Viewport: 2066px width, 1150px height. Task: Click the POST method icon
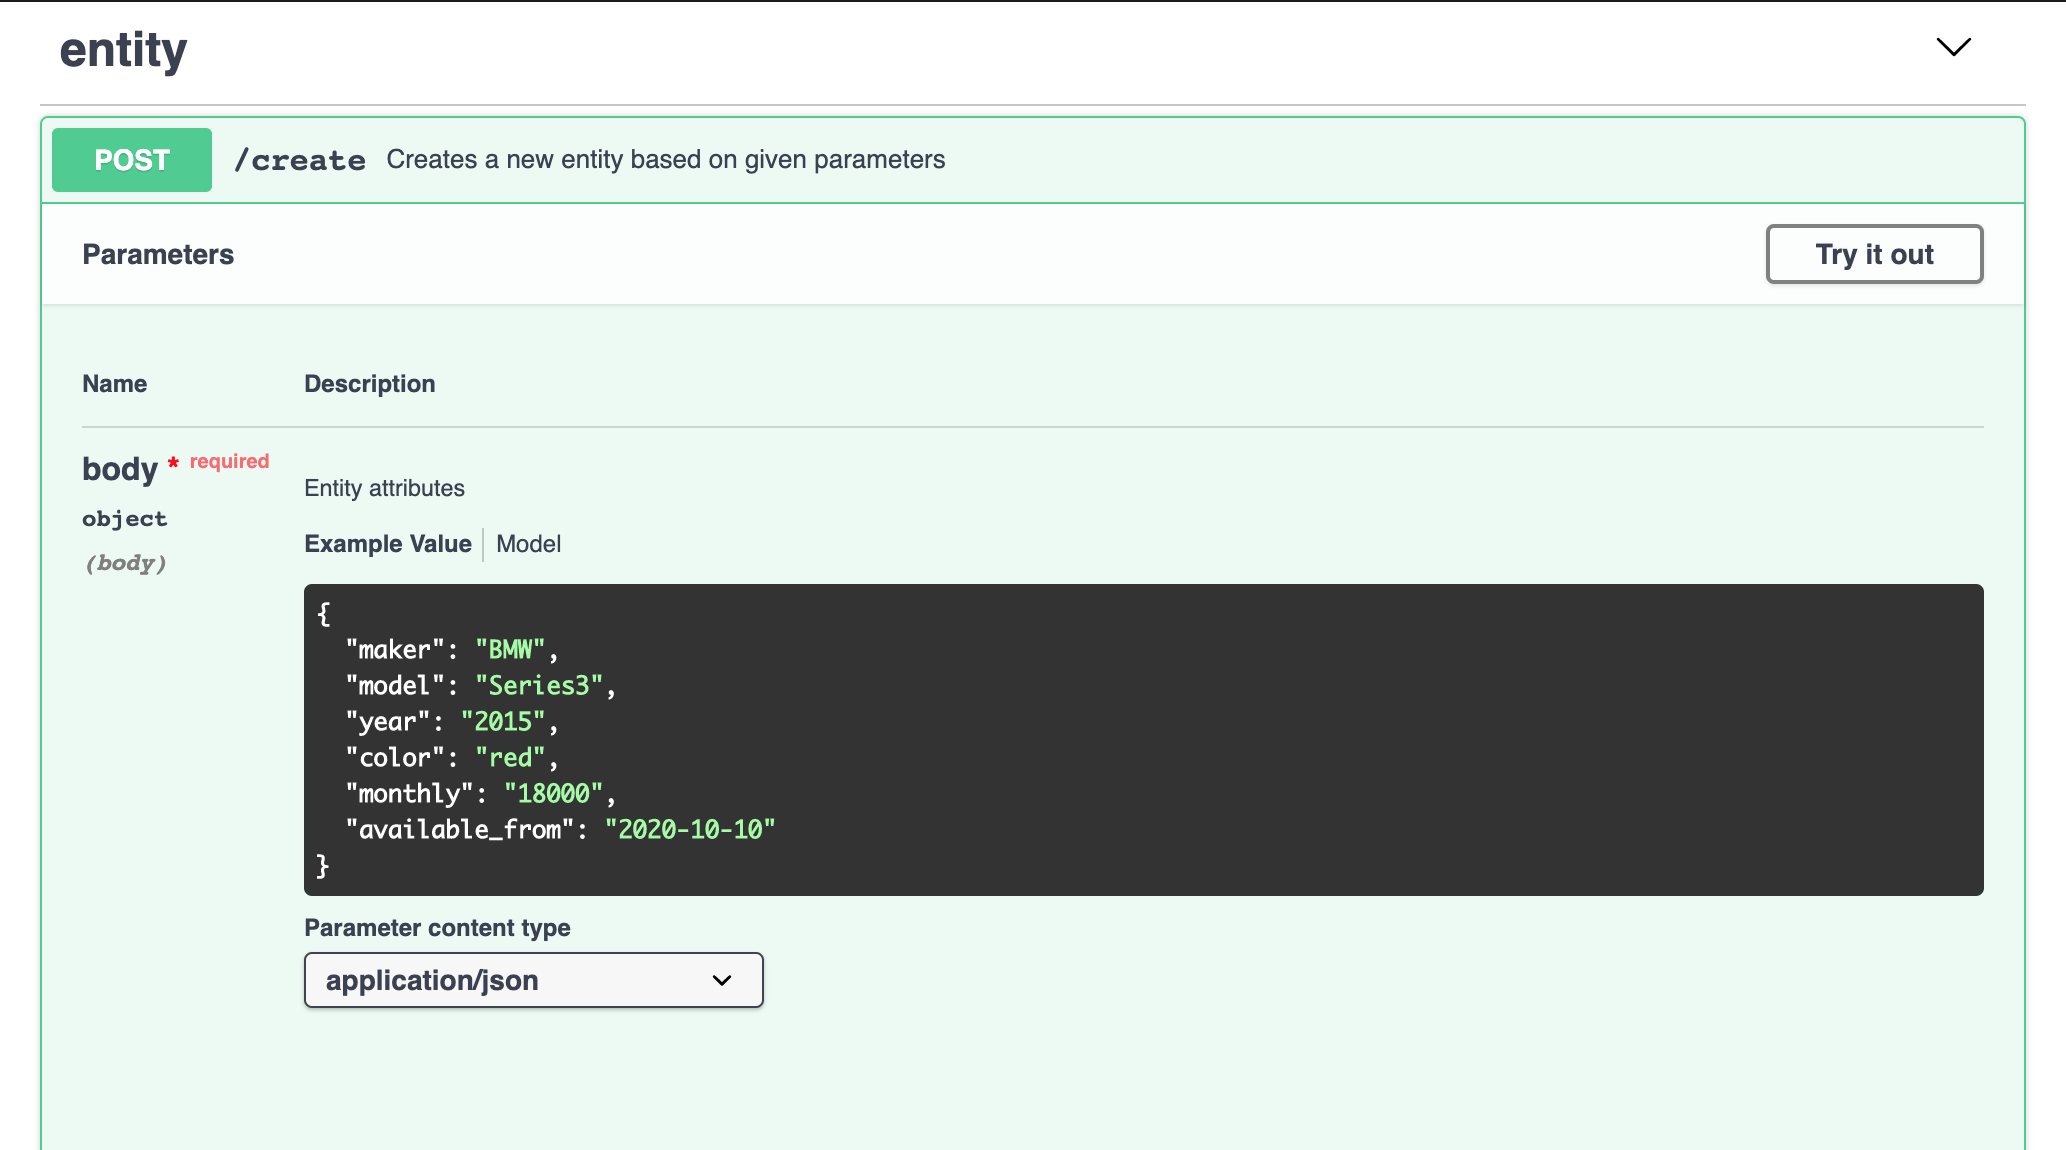(x=130, y=159)
